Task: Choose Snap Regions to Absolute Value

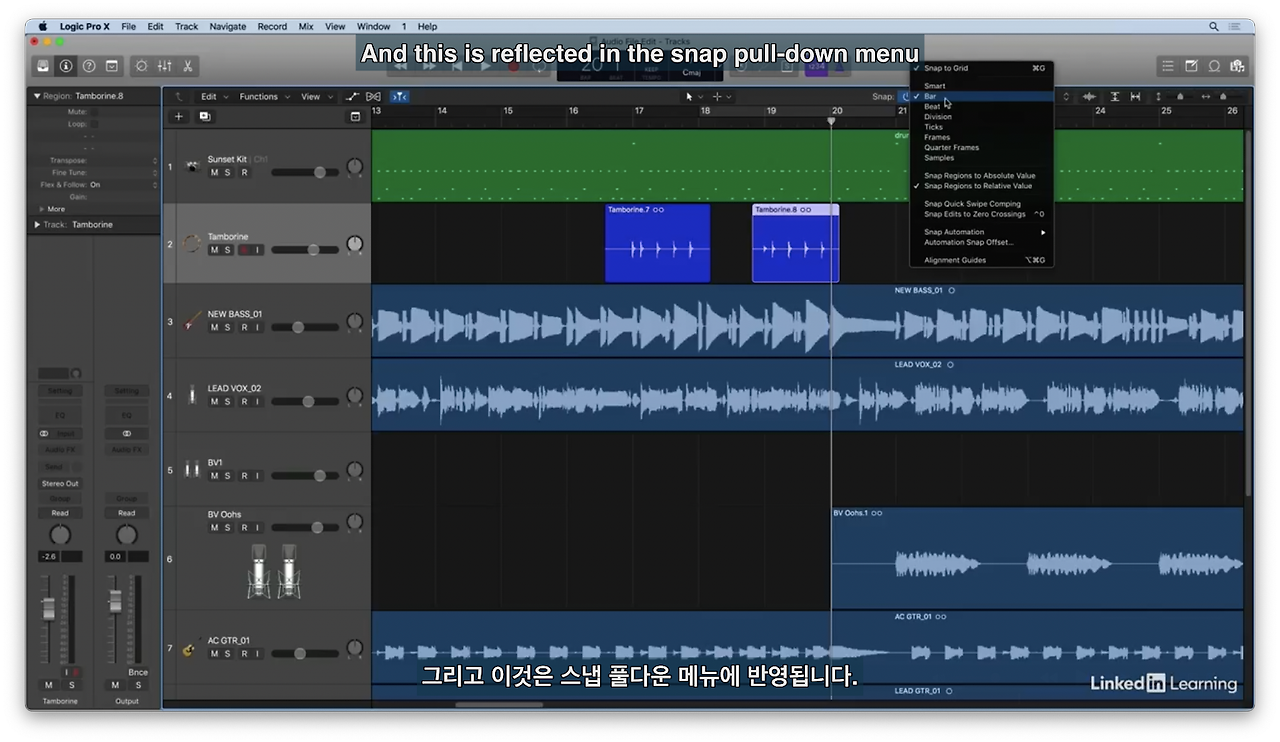Action: pos(981,176)
